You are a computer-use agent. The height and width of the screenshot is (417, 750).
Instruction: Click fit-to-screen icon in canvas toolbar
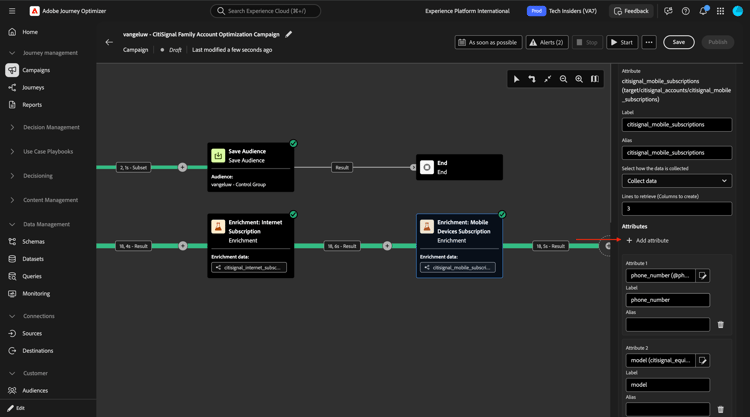(548, 79)
